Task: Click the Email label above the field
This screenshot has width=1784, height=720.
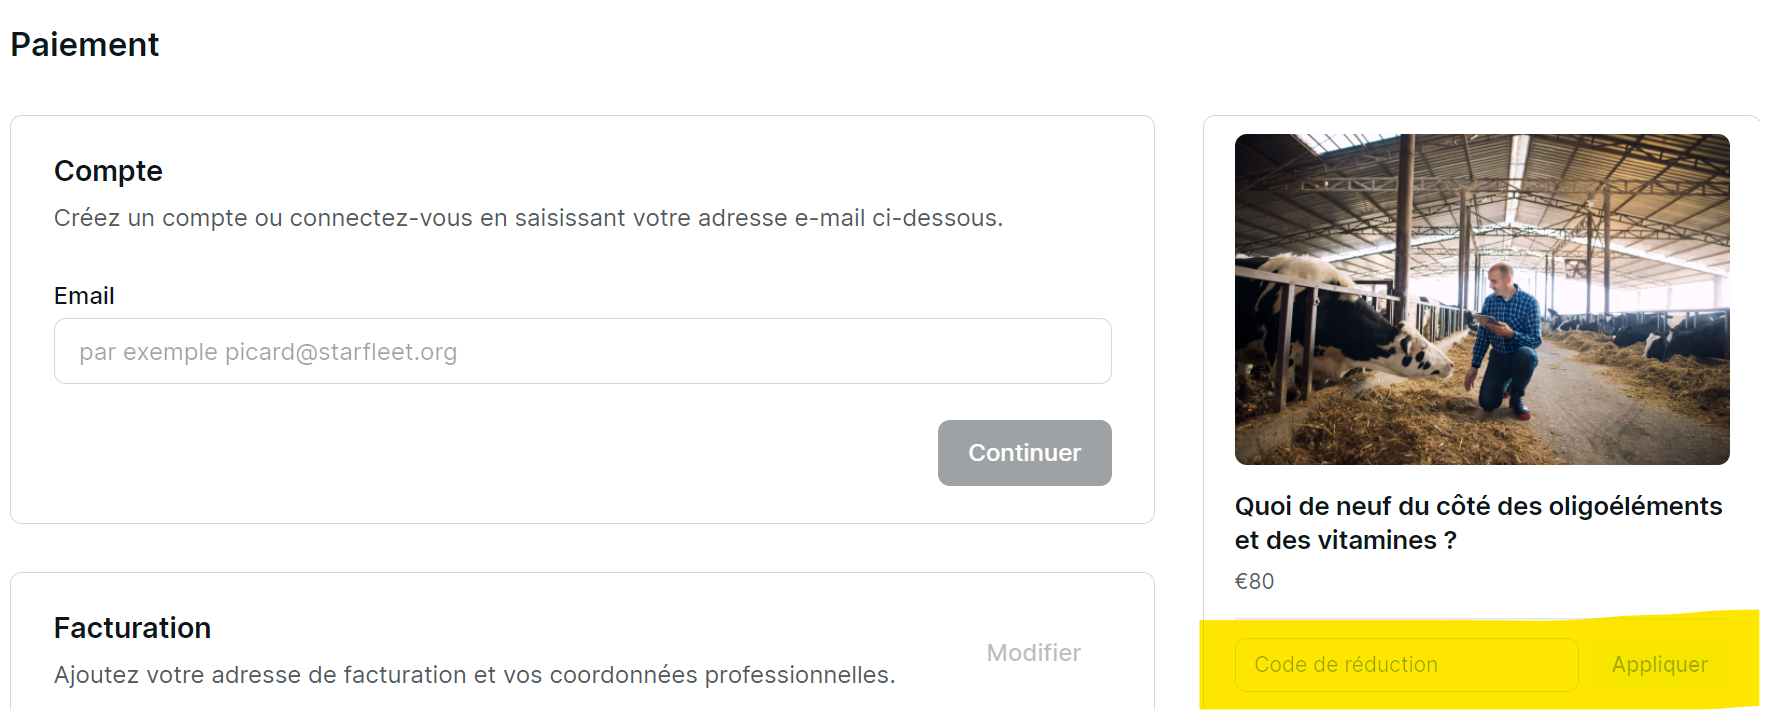Action: point(84,296)
